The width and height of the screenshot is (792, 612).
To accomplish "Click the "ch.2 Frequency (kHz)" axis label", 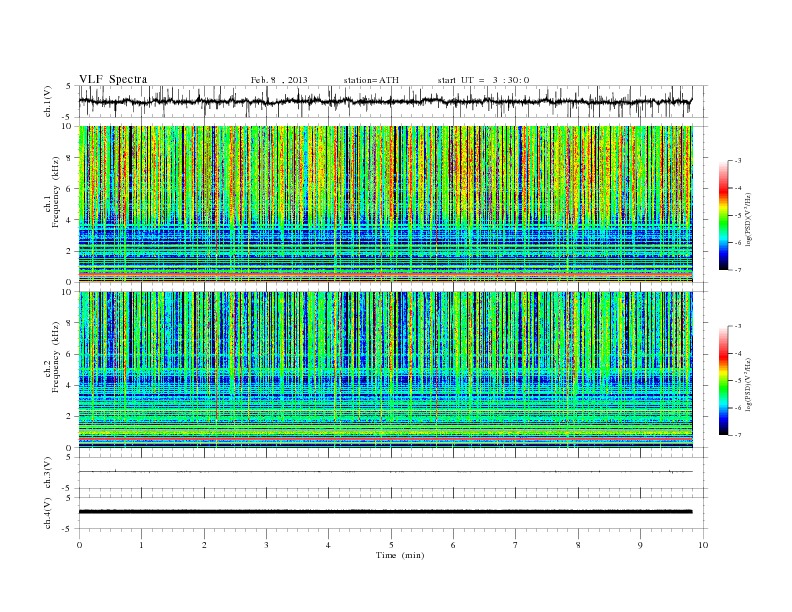I will (52, 356).
